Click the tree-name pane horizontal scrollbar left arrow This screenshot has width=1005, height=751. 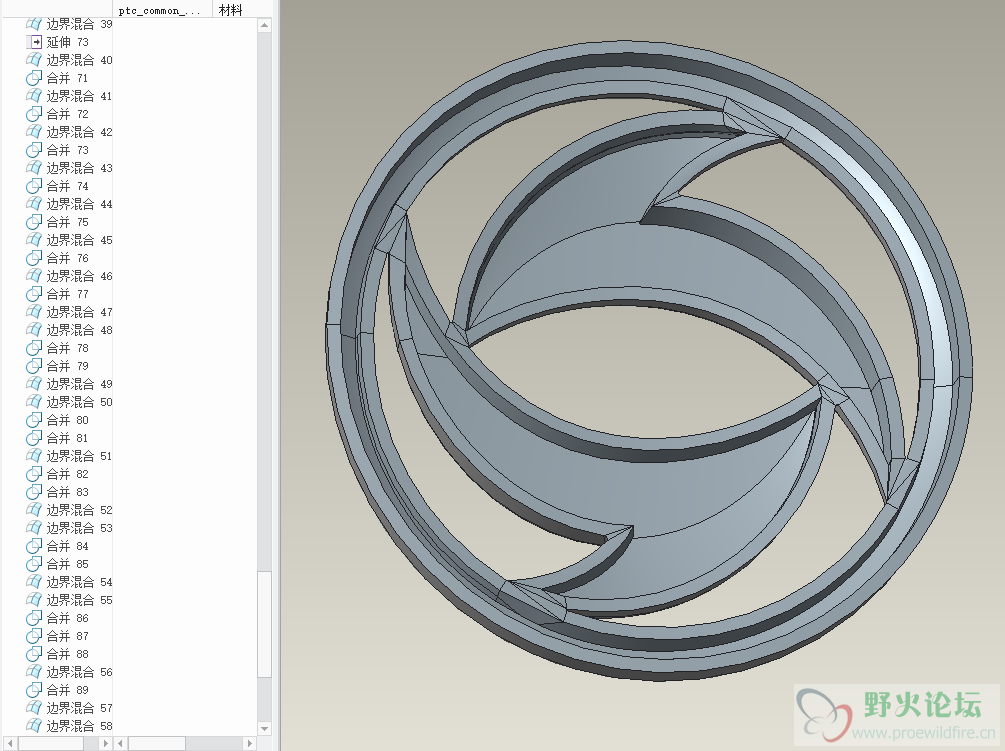10,743
